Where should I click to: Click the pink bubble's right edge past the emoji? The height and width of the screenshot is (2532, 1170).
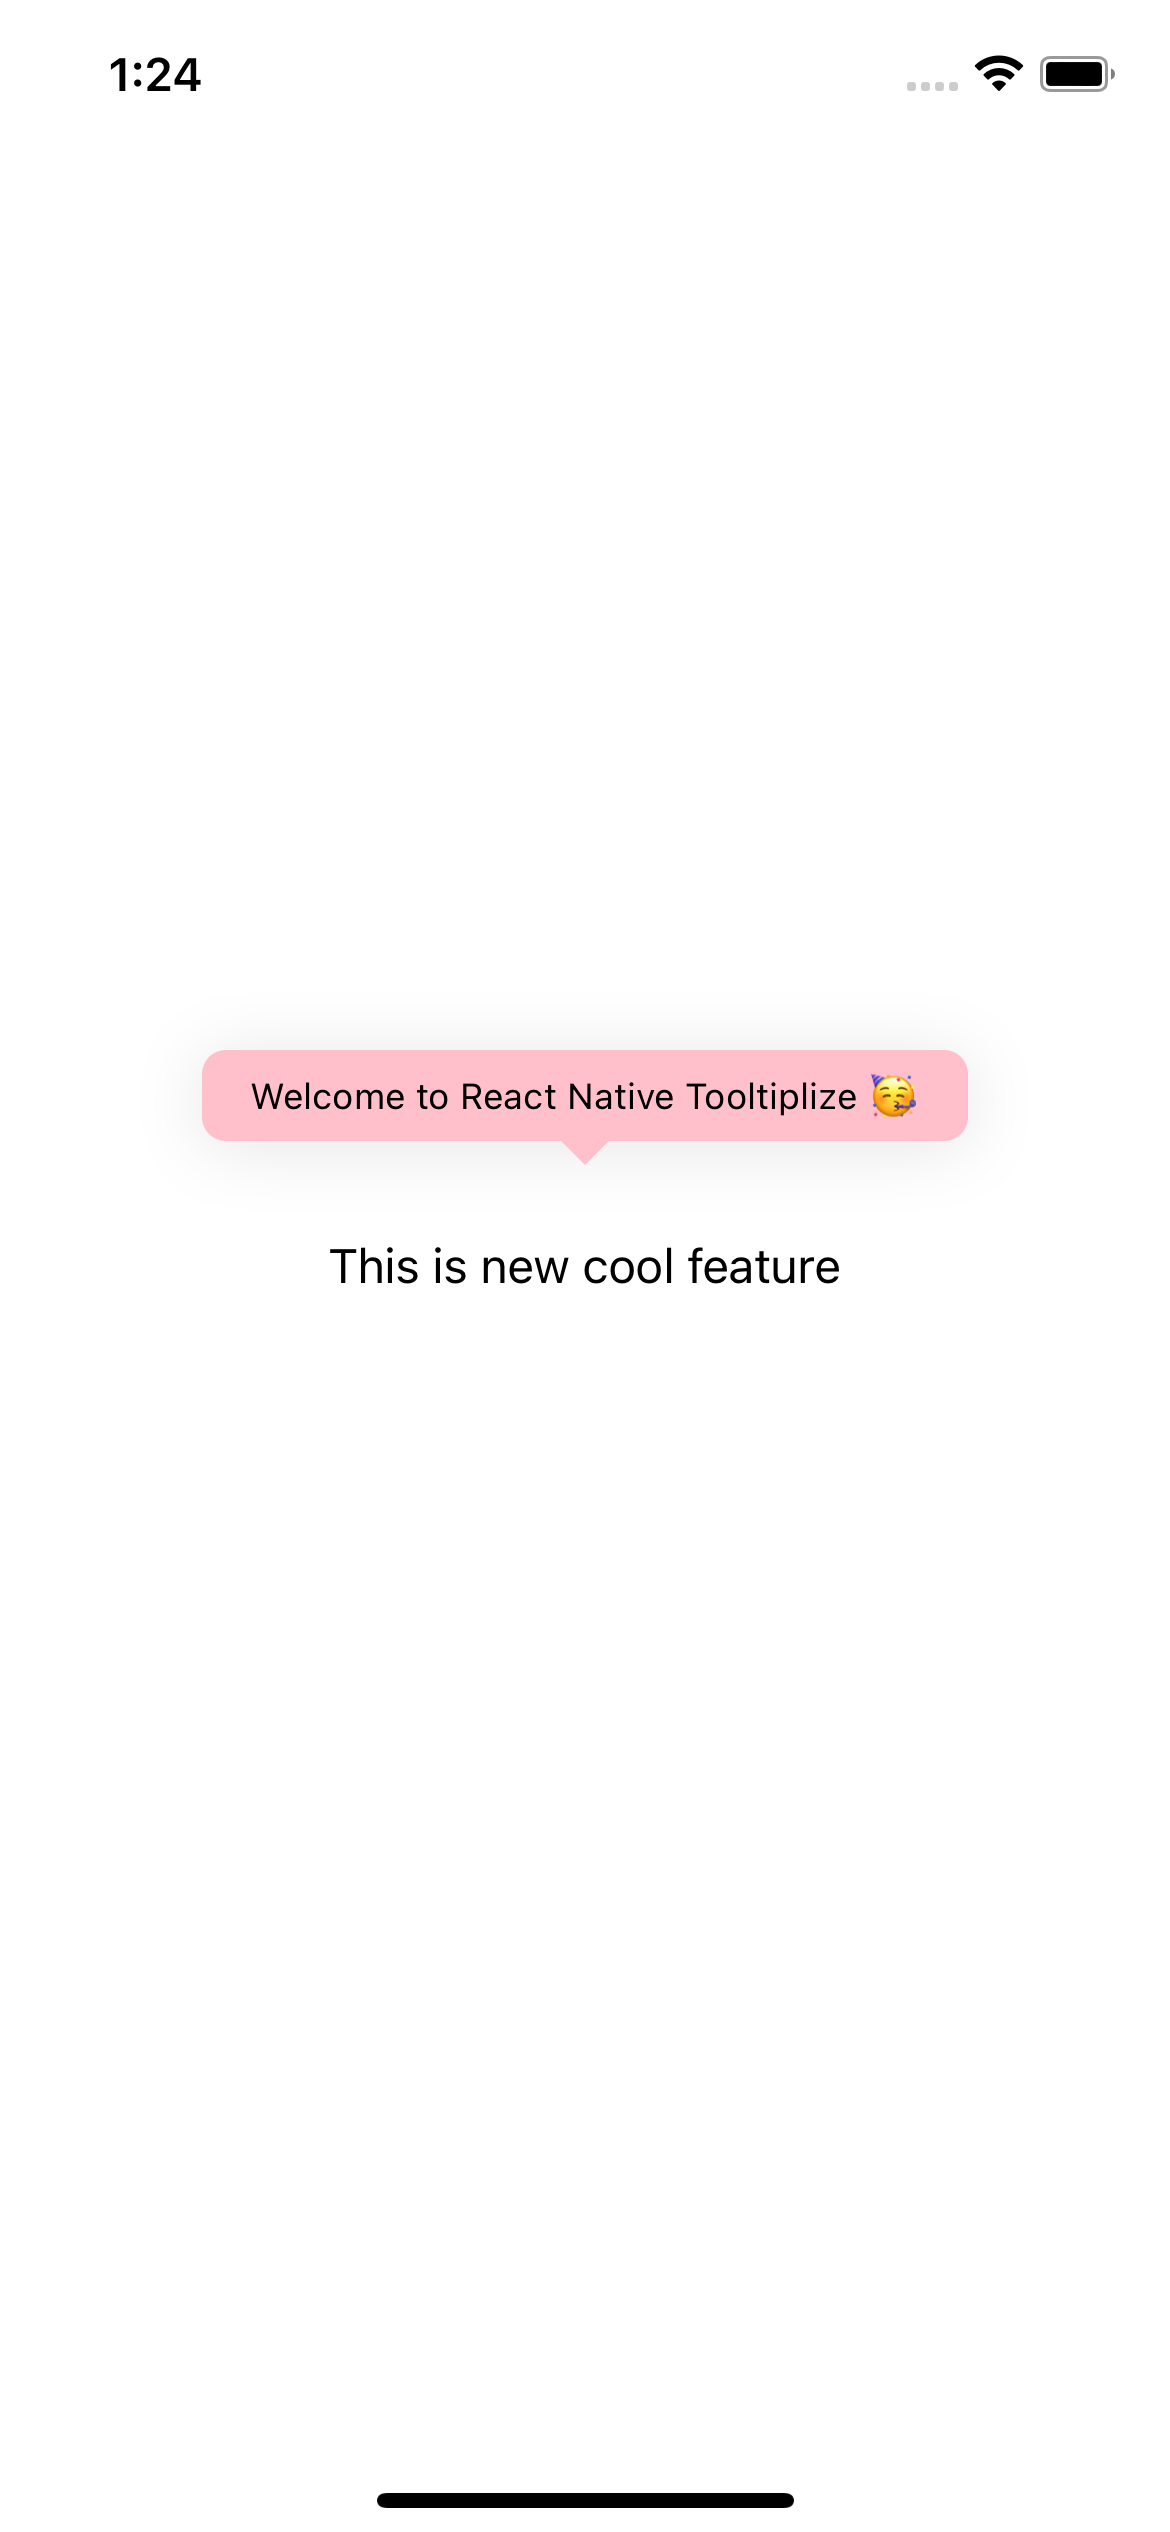943,1095
